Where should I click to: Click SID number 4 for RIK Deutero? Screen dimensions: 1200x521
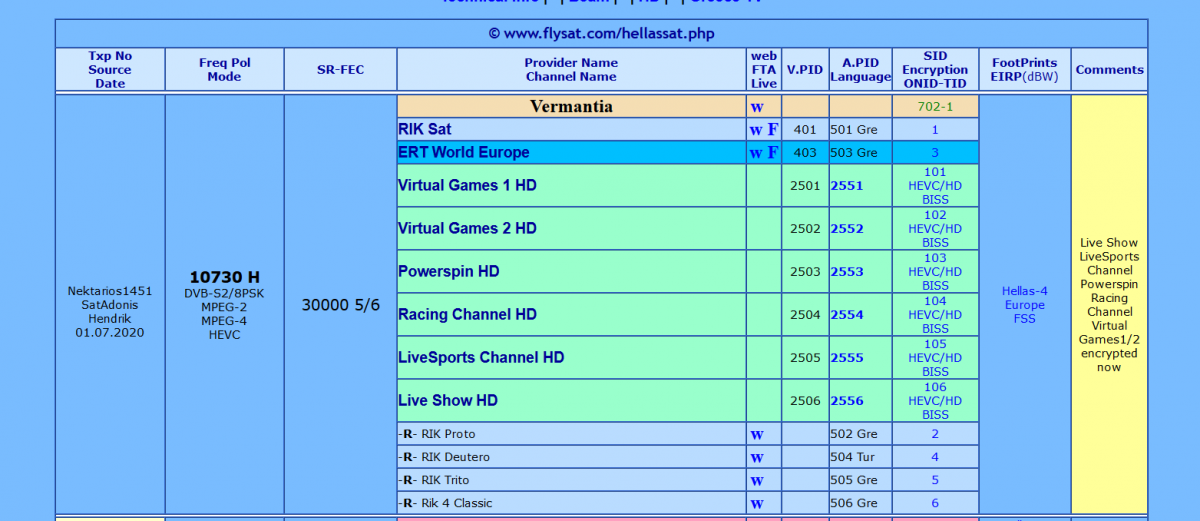[x=935, y=457]
